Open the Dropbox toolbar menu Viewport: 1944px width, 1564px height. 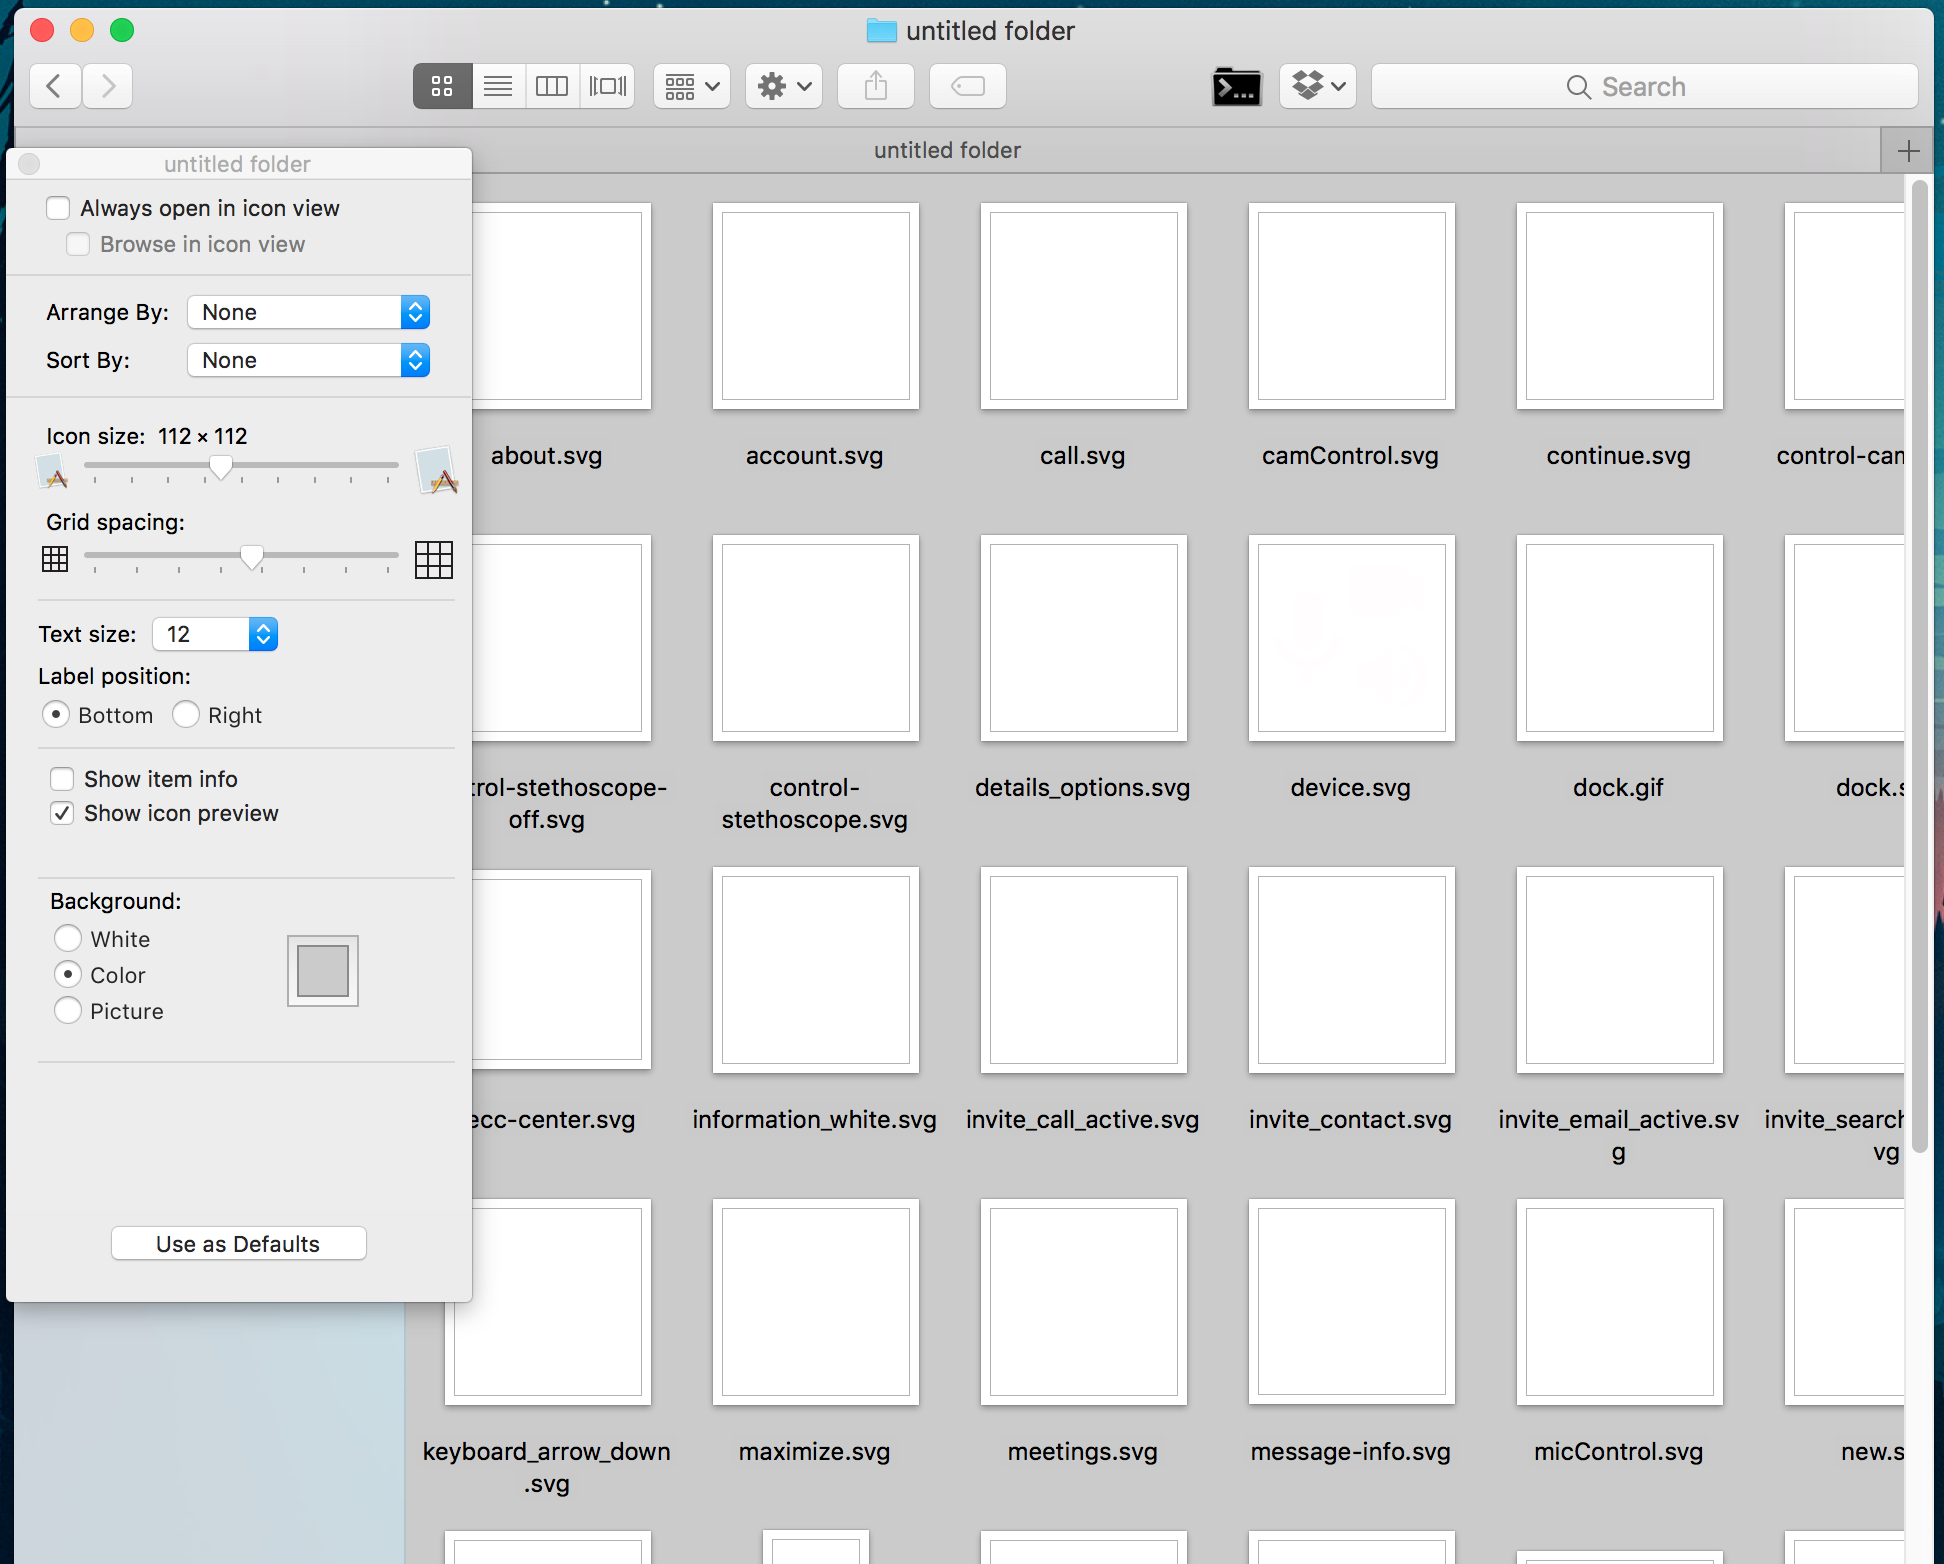[1317, 87]
